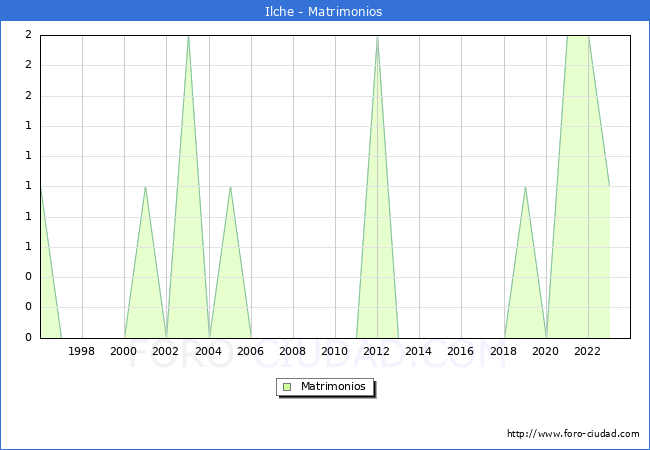Click the 2001 data peak
650x450 pixels.
coord(146,187)
